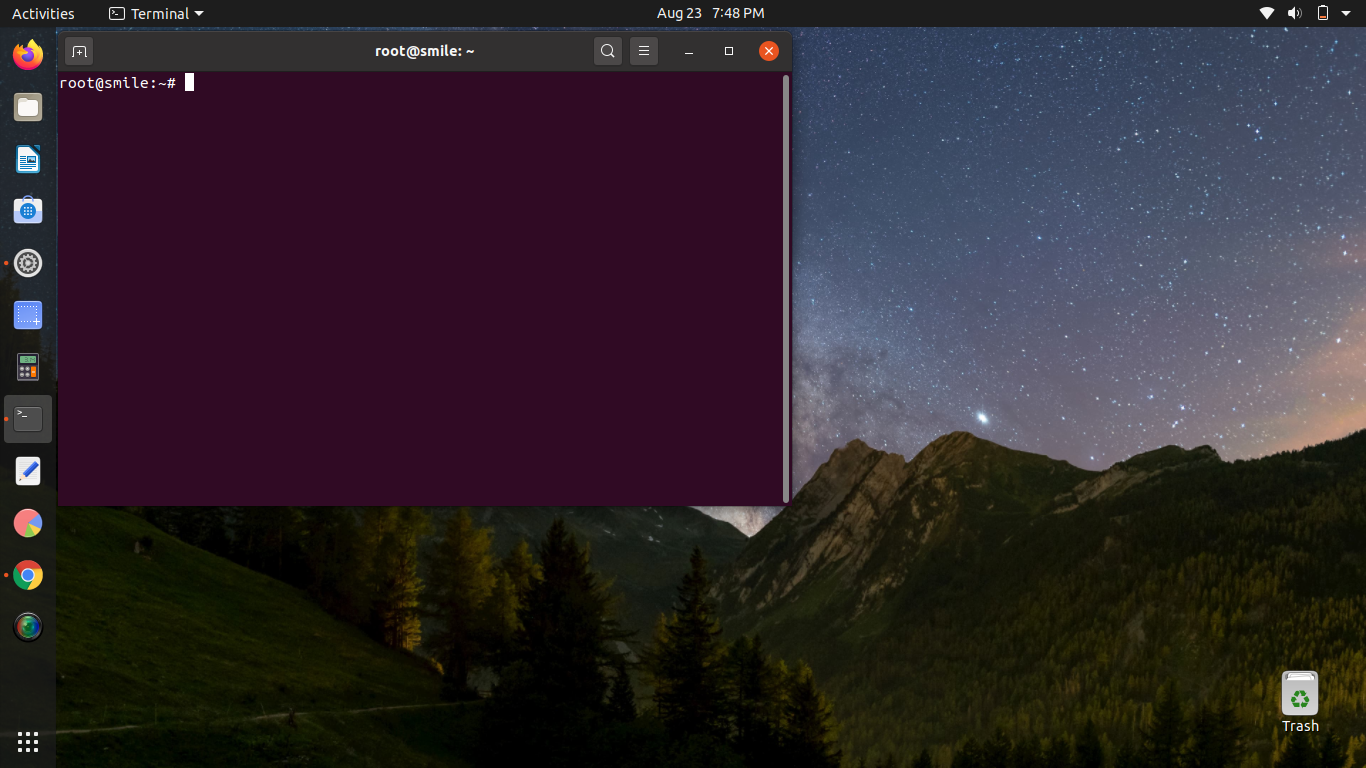The height and width of the screenshot is (768, 1366).
Task: Open the Calculator app in the dock
Action: click(x=27, y=366)
